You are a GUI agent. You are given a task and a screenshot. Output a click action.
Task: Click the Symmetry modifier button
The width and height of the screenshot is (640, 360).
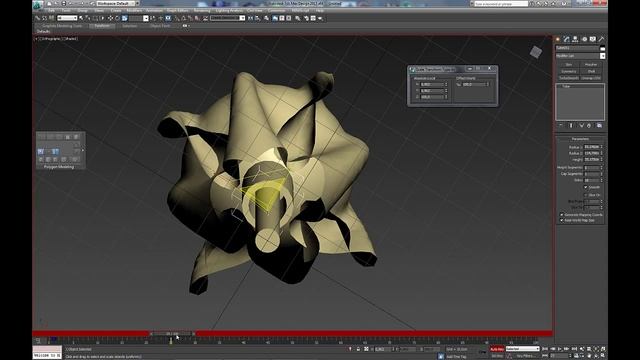click(x=569, y=71)
